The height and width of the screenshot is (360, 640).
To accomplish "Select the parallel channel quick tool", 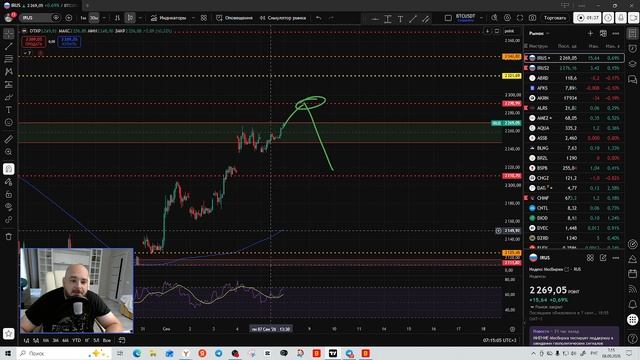I will pyautogui.click(x=426, y=19).
